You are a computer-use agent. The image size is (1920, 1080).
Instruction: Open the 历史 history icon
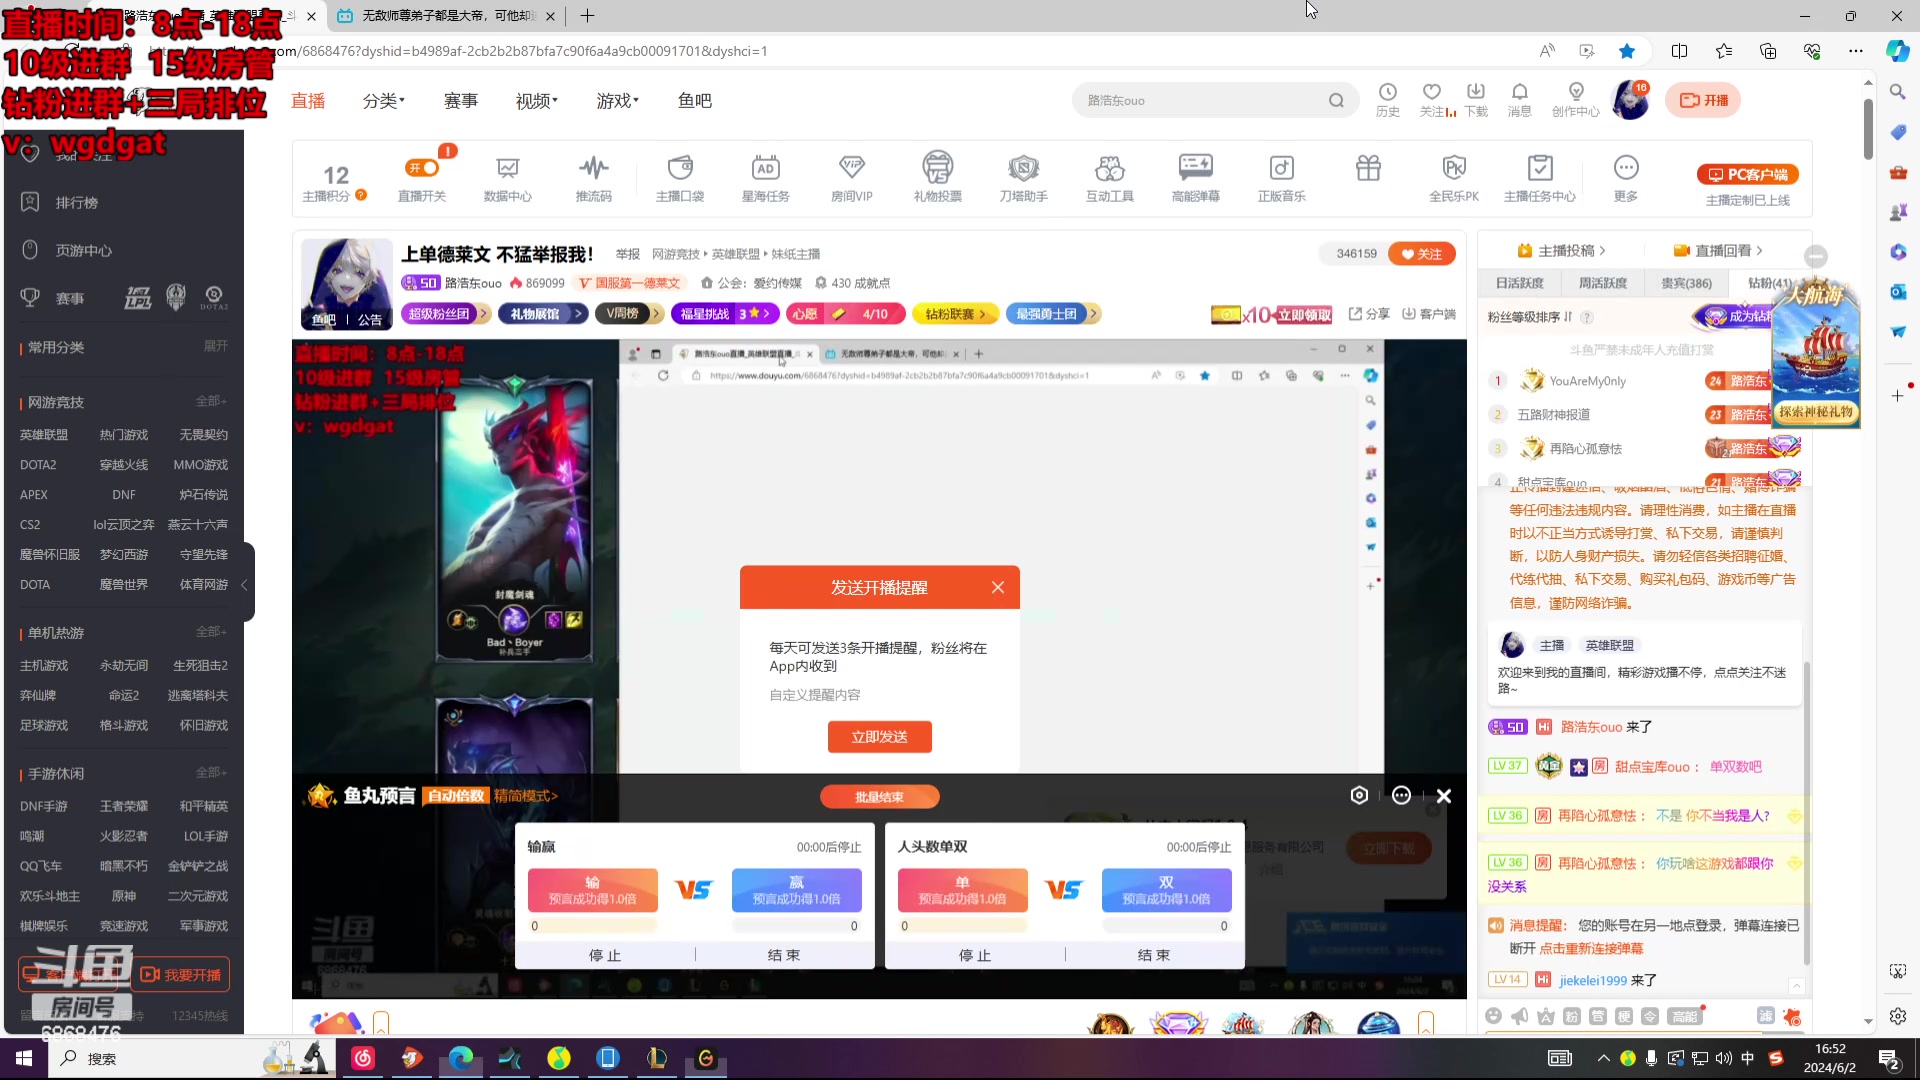tap(1388, 100)
